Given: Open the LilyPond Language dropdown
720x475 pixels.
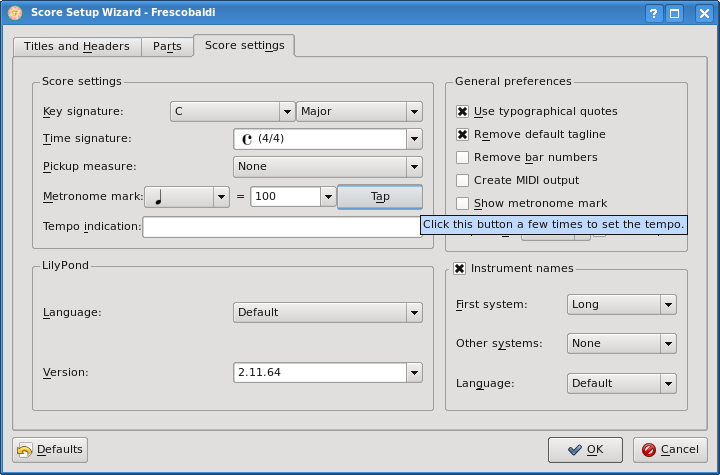Looking at the screenshot, I should click(328, 312).
